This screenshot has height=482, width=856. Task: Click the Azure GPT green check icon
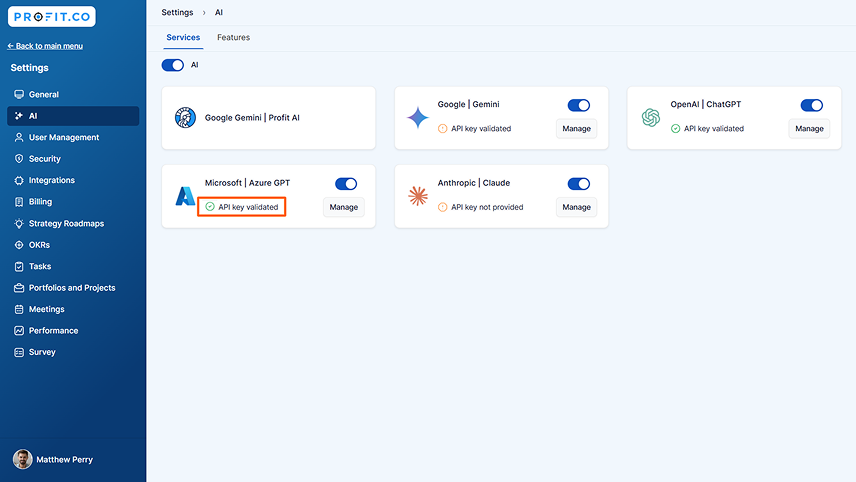pos(210,207)
